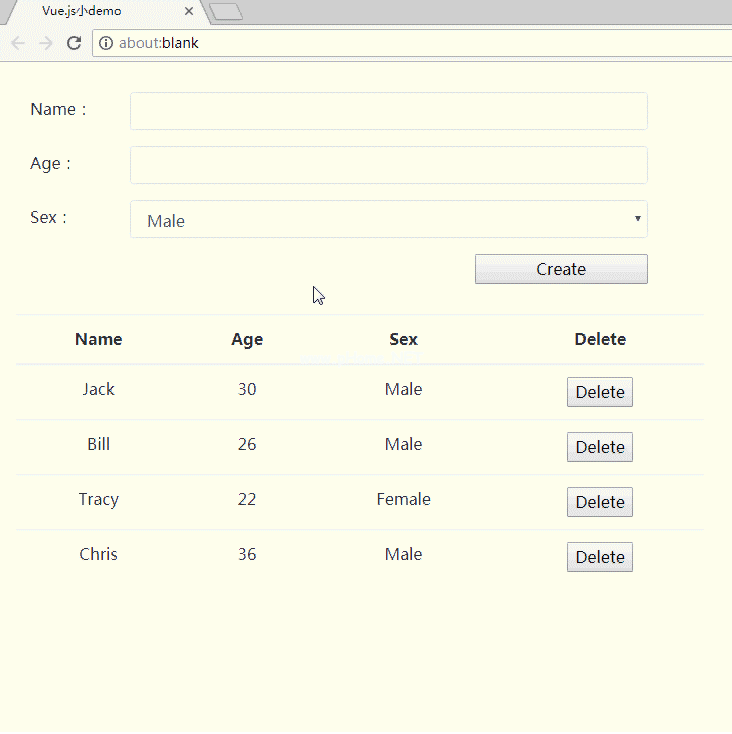This screenshot has width=732, height=734.
Task: Click the age value 22
Action: click(x=247, y=499)
